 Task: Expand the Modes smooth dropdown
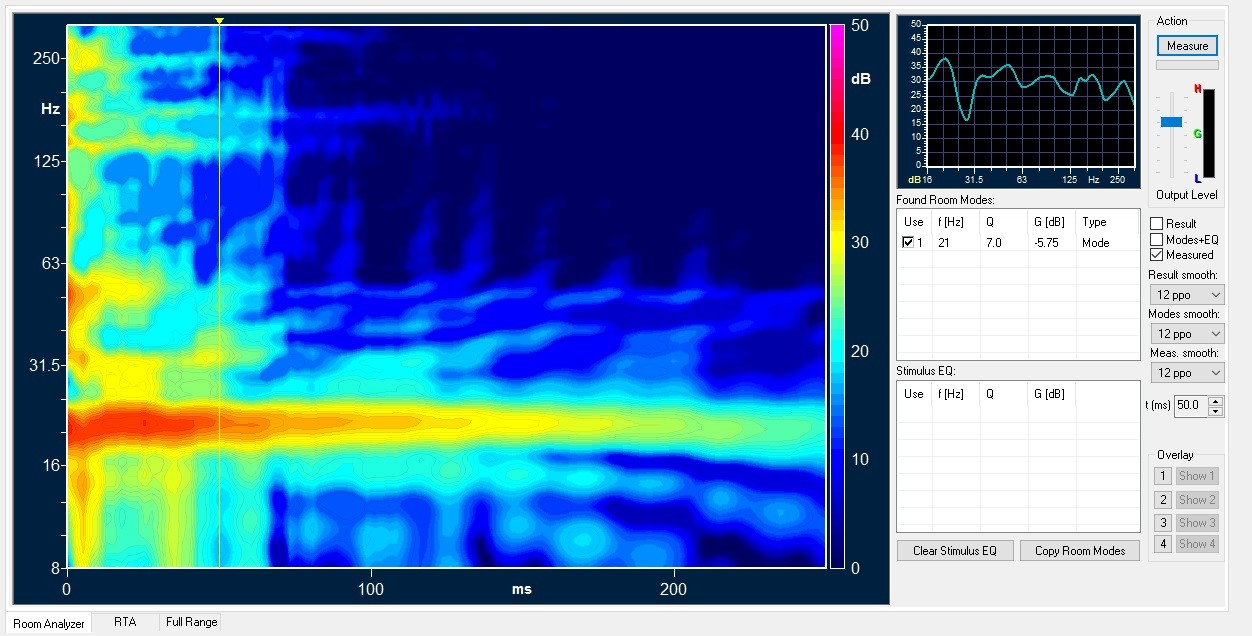click(x=1186, y=334)
